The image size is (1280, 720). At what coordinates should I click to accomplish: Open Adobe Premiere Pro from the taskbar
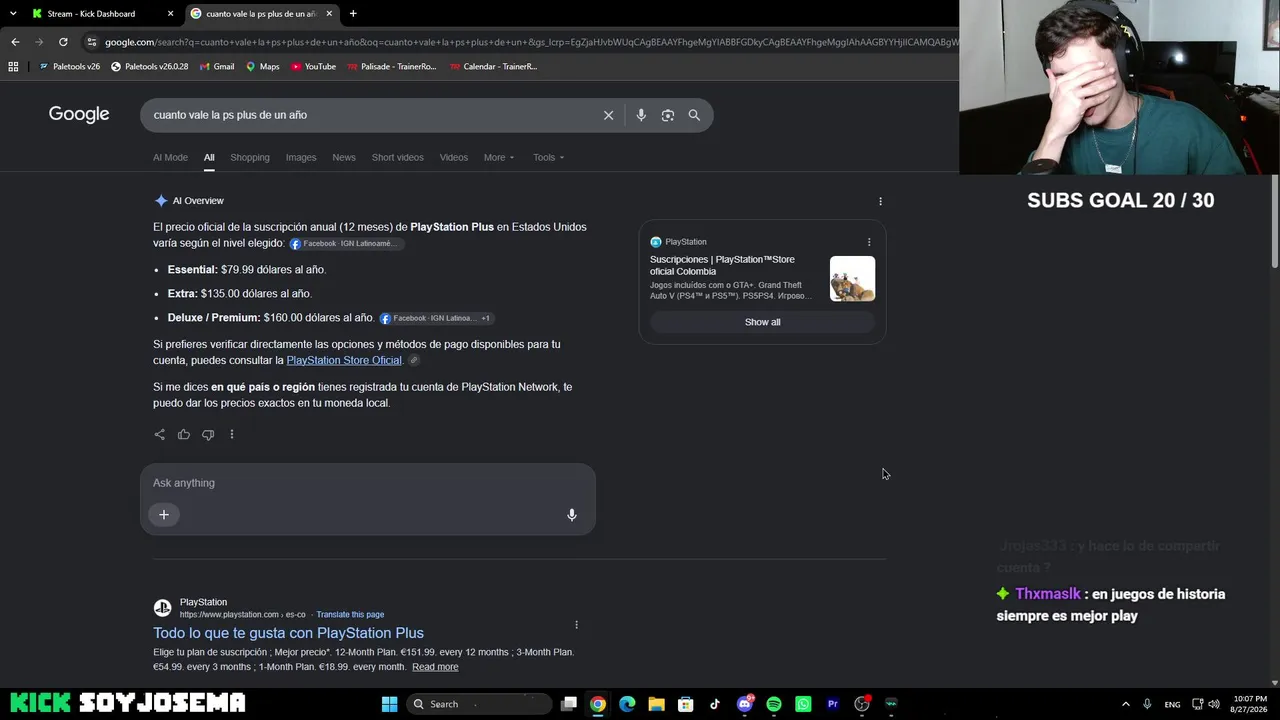point(832,704)
